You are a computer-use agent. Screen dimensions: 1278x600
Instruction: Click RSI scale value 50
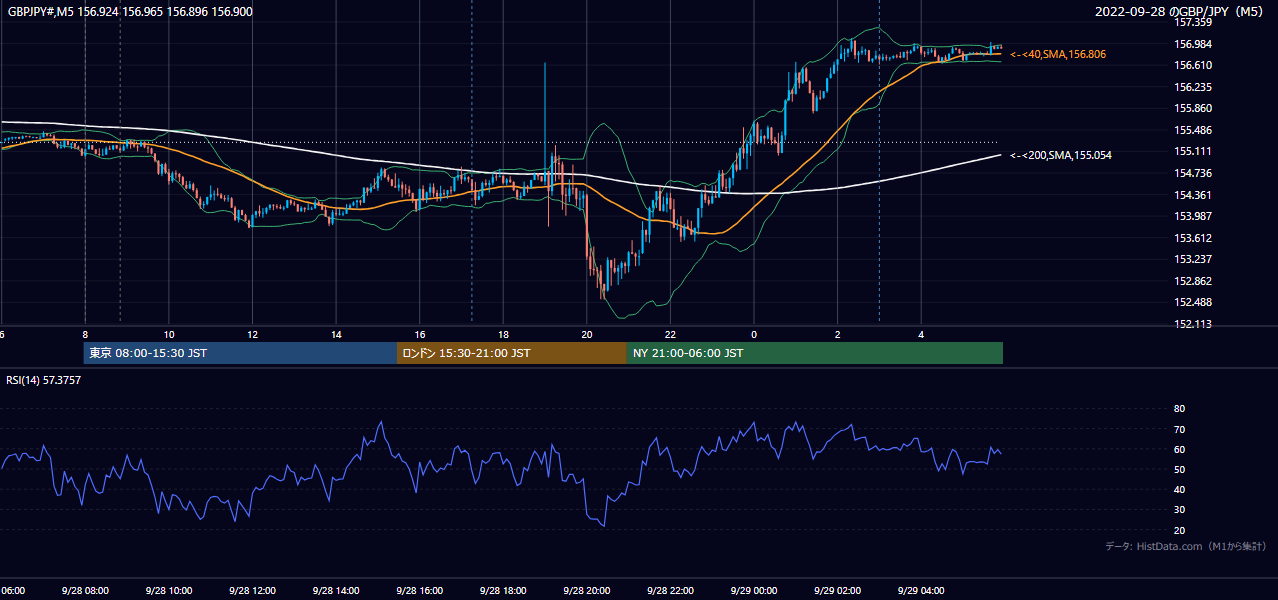pos(1179,469)
